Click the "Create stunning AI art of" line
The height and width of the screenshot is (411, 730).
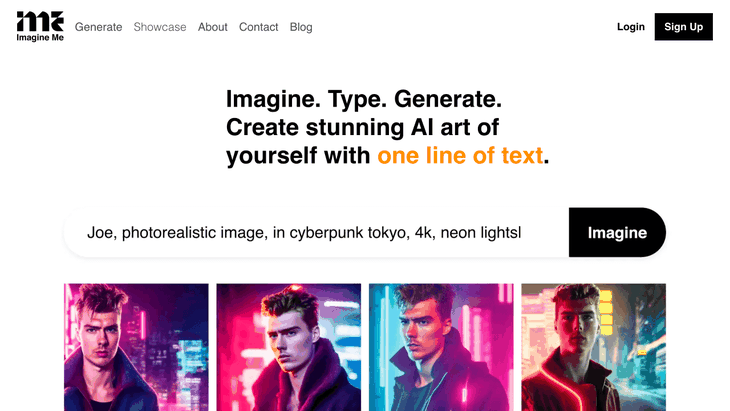click(x=363, y=127)
